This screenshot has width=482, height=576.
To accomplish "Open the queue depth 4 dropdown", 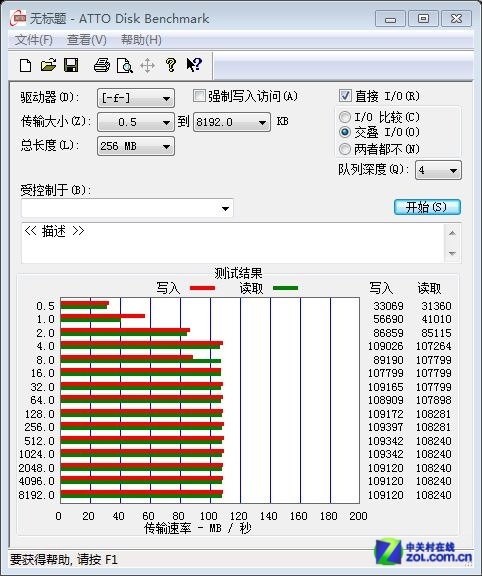I will point(438,170).
